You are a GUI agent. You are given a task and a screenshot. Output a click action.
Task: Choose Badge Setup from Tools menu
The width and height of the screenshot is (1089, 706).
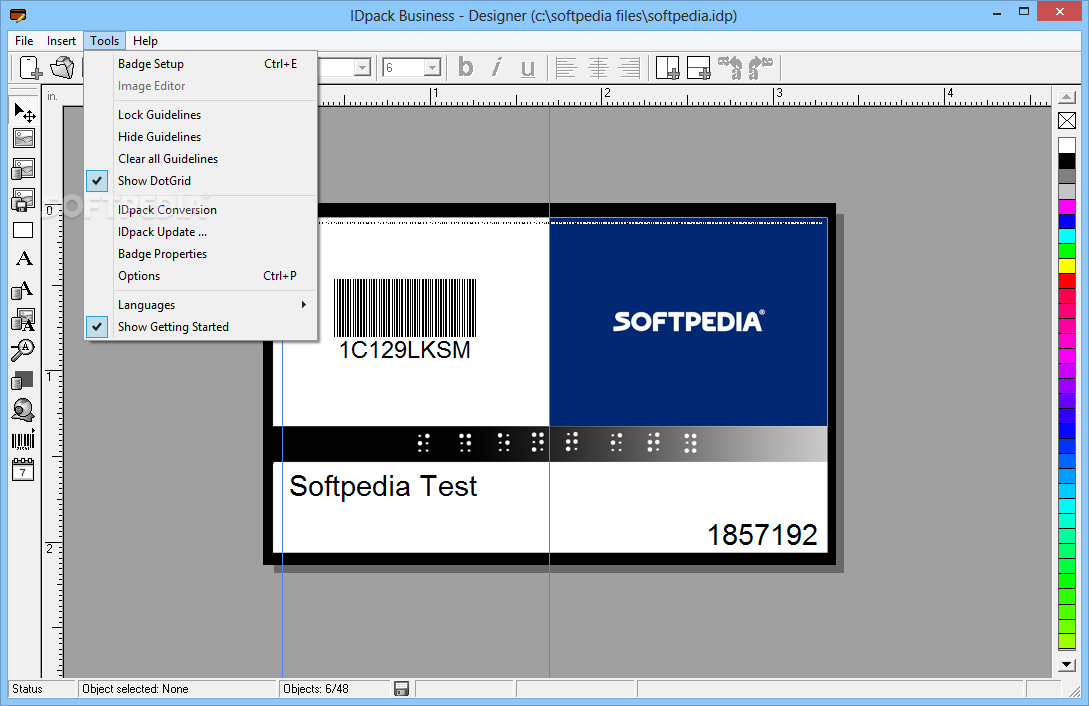point(201,64)
